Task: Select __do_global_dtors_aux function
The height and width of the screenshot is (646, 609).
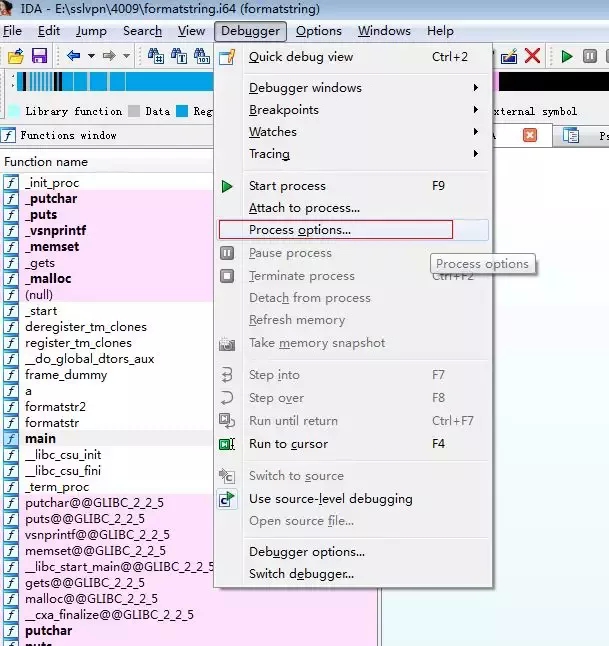Action: (x=89, y=359)
